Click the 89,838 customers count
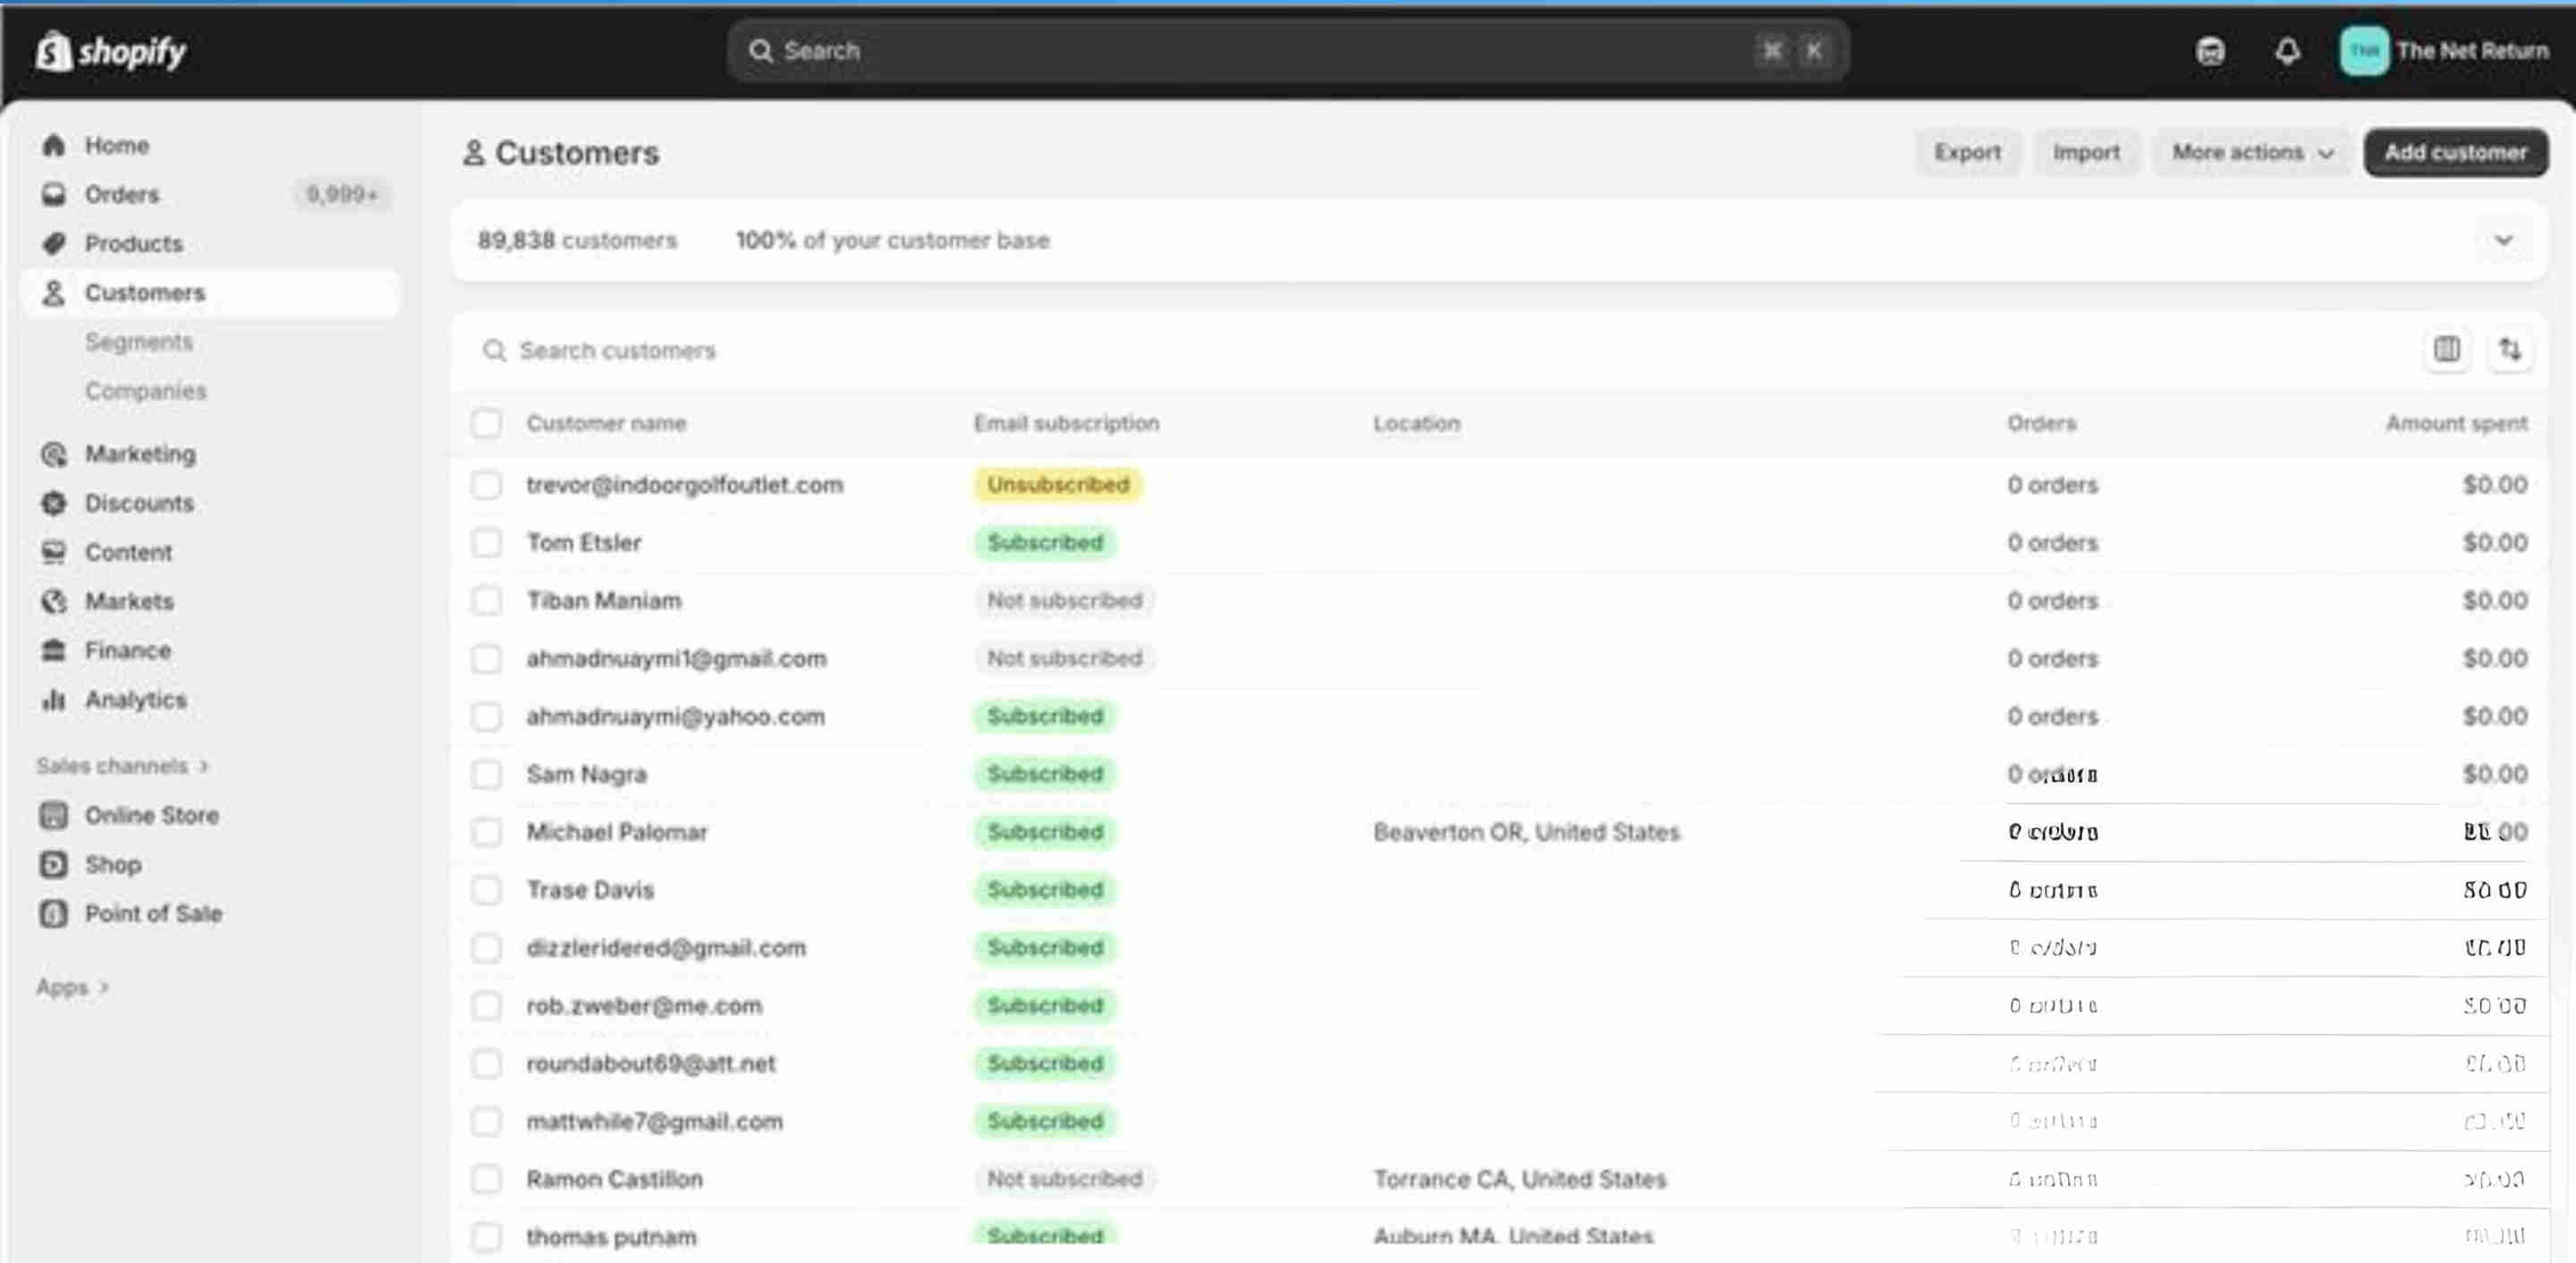This screenshot has height=1263, width=2576. point(577,240)
